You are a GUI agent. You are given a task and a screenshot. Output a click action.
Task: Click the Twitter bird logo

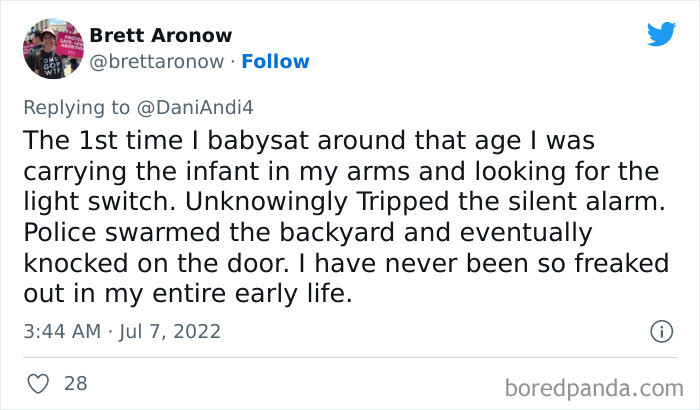[660, 34]
